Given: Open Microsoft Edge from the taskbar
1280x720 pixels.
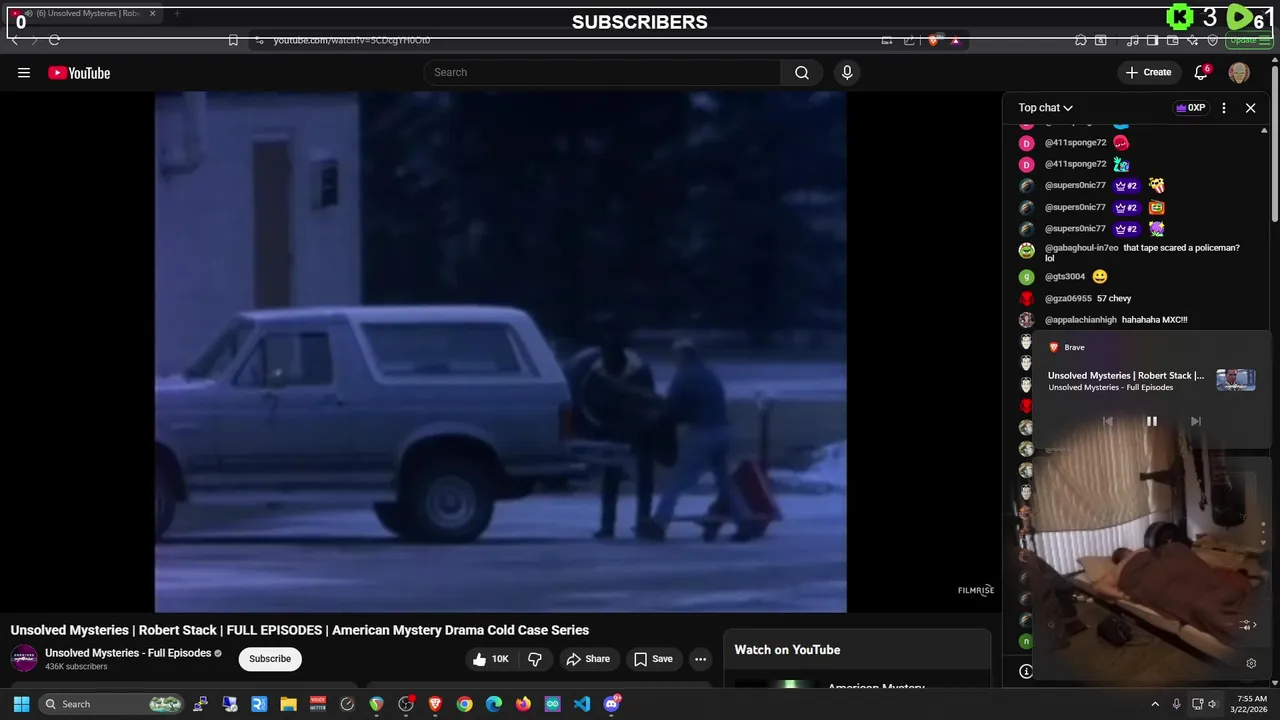Looking at the screenshot, I should 494,704.
